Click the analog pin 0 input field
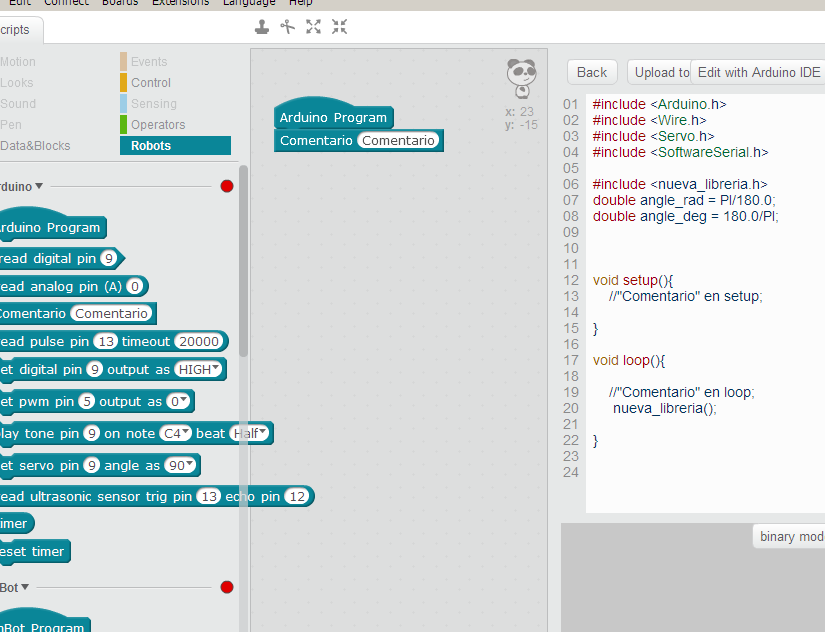This screenshot has height=632, width=825. point(135,286)
